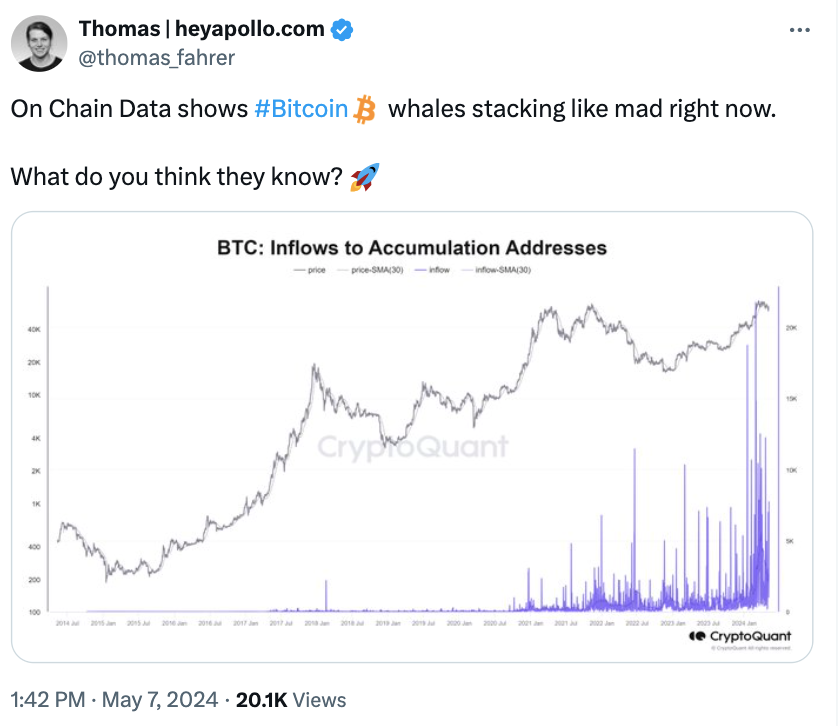Open the three-dot more options menu
This screenshot has width=838, height=726.
(x=800, y=30)
